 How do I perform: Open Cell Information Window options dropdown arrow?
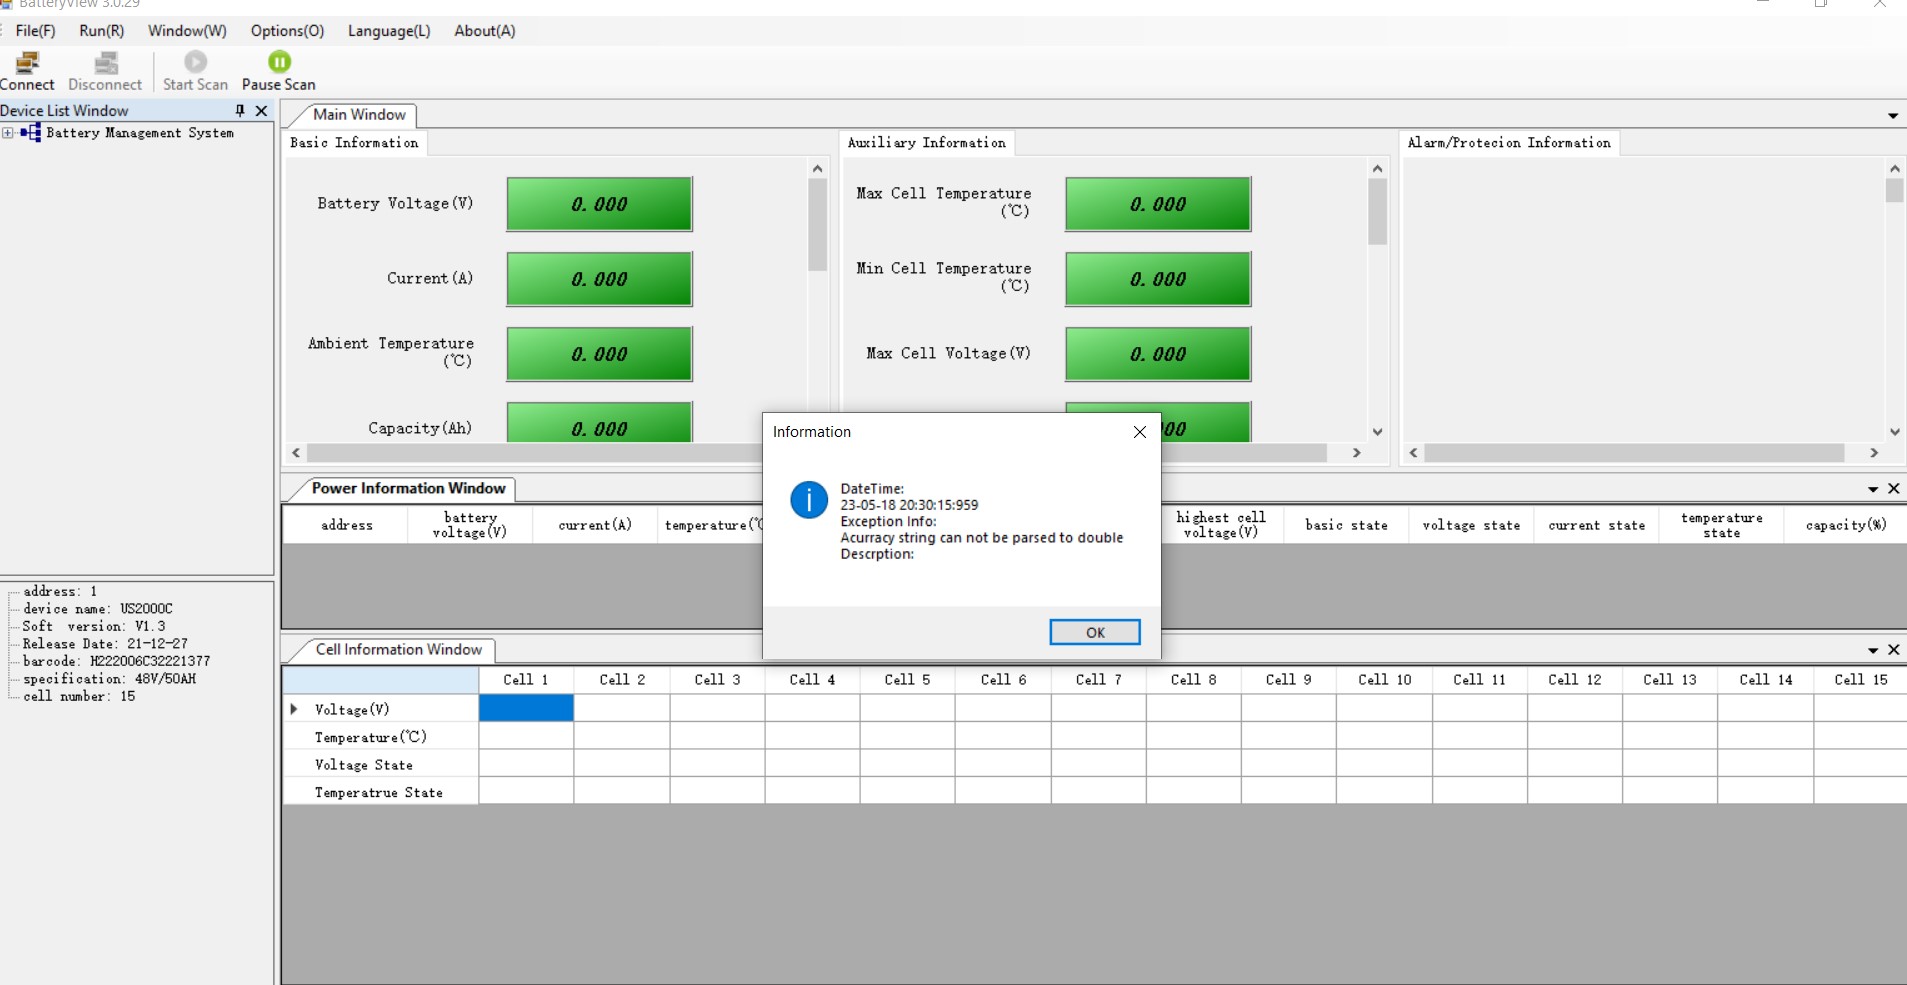1873,650
